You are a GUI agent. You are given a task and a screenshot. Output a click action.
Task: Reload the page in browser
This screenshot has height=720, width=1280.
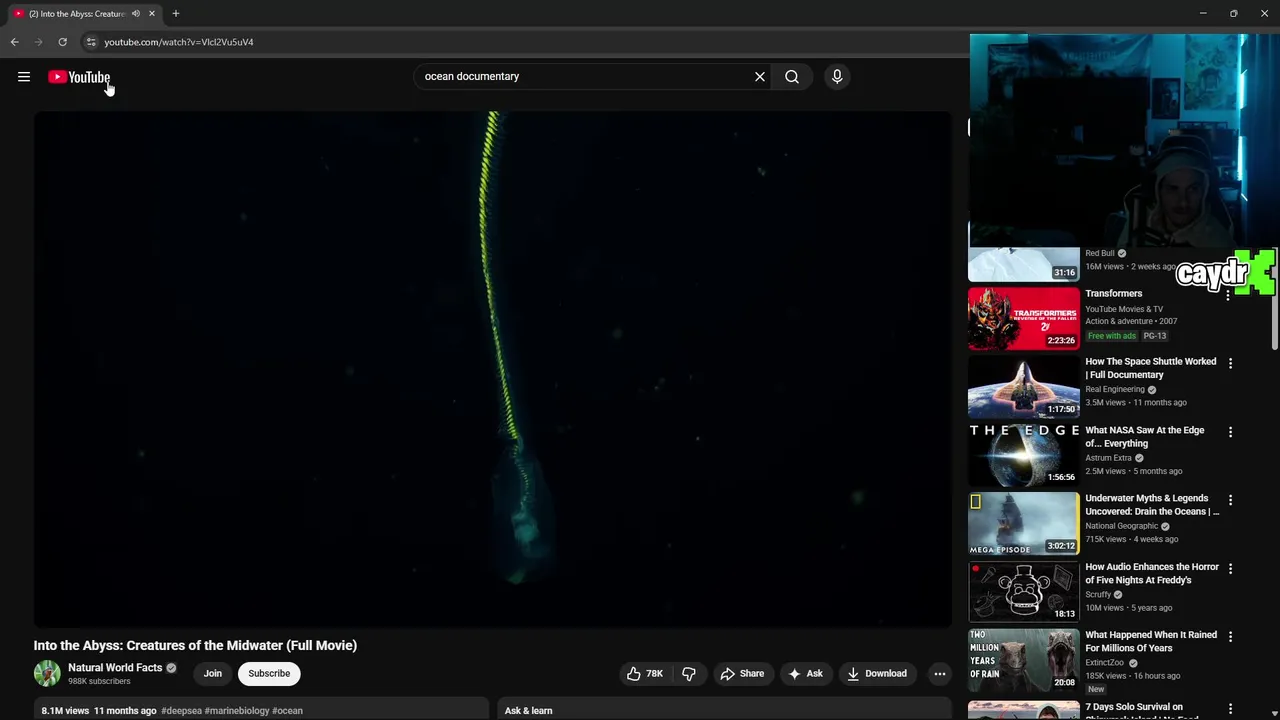pyautogui.click(x=62, y=42)
